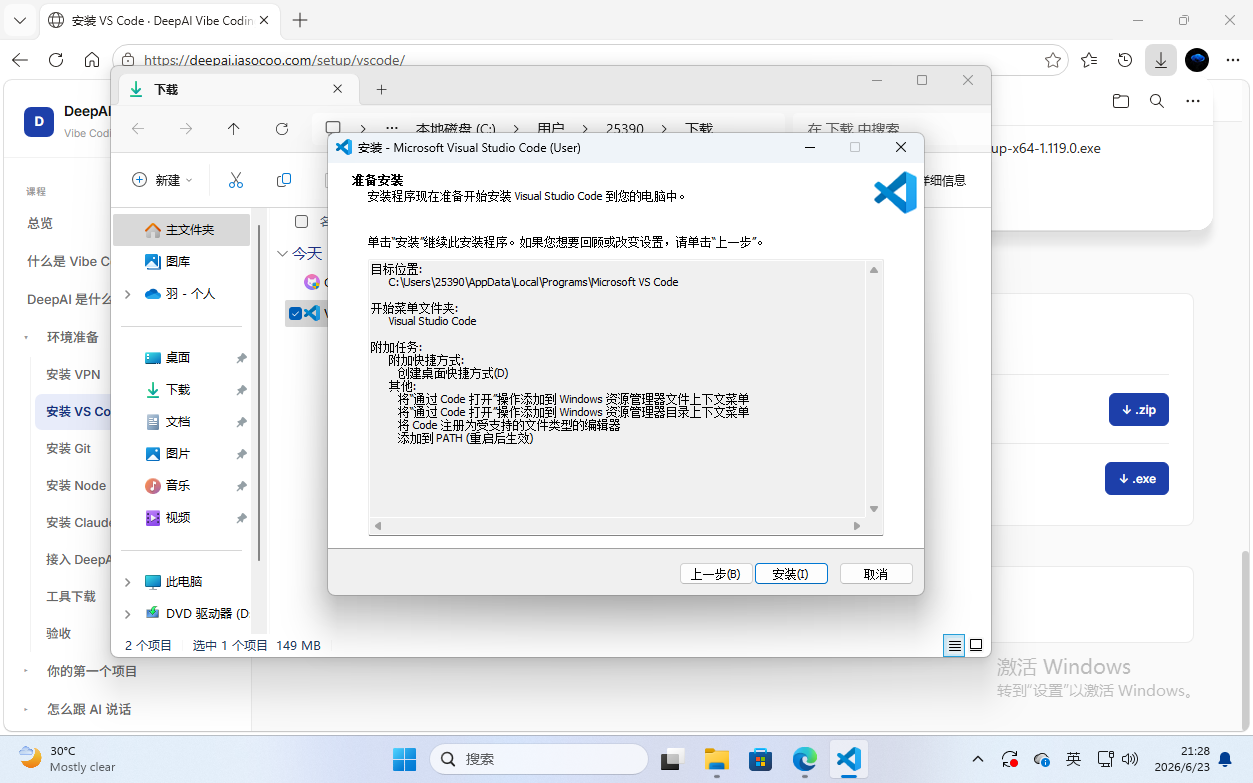Viewport: 1253px width, 783px height.
Task: Switch Explorer to details view
Action: coord(954,646)
